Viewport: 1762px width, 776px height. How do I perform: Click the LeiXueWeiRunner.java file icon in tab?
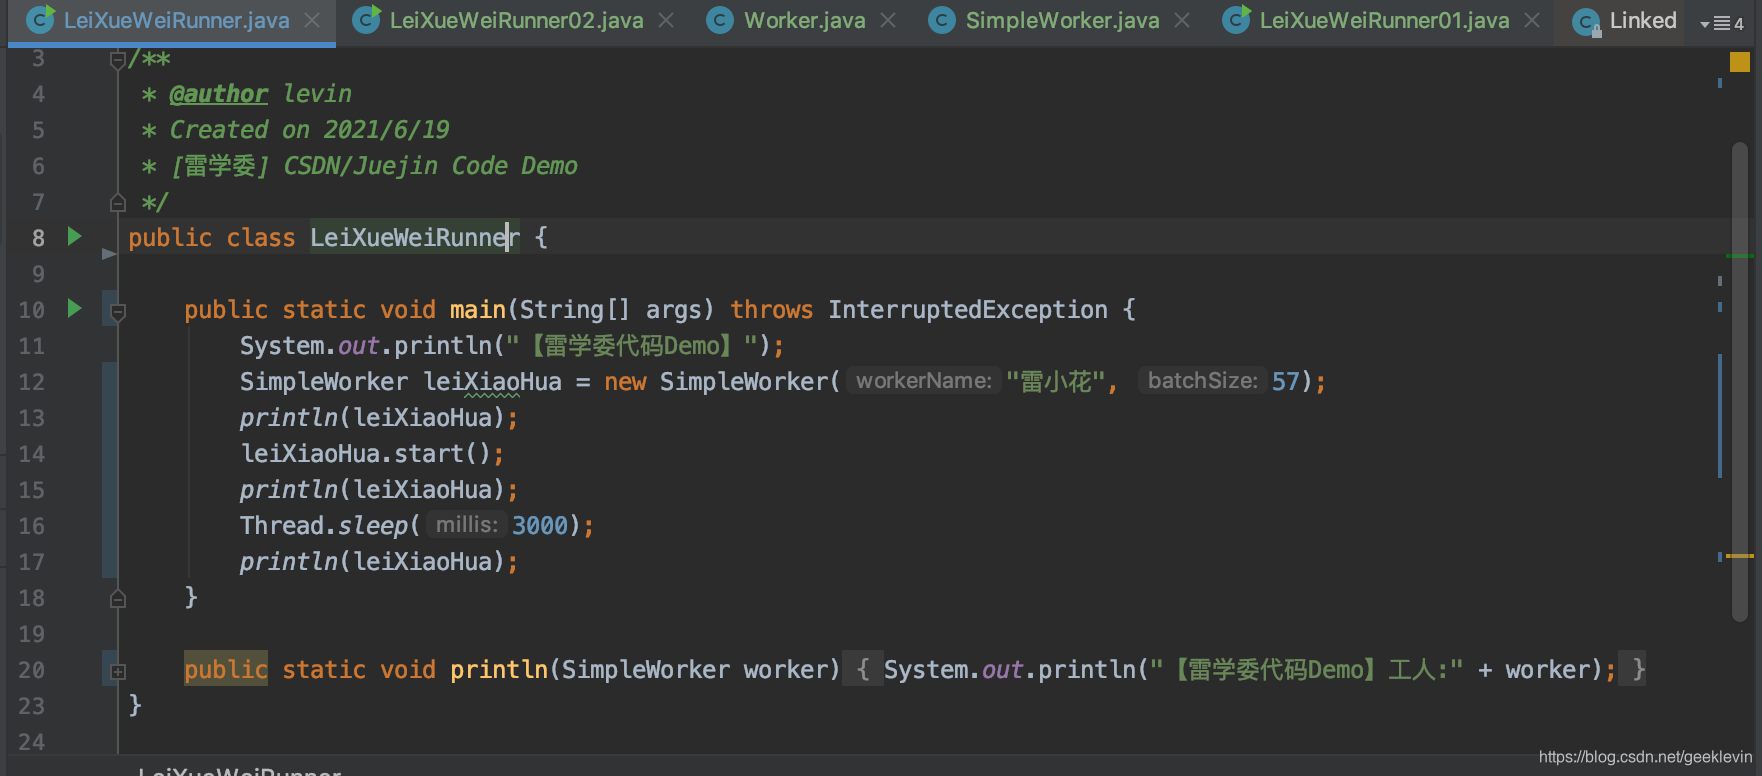[x=41, y=20]
